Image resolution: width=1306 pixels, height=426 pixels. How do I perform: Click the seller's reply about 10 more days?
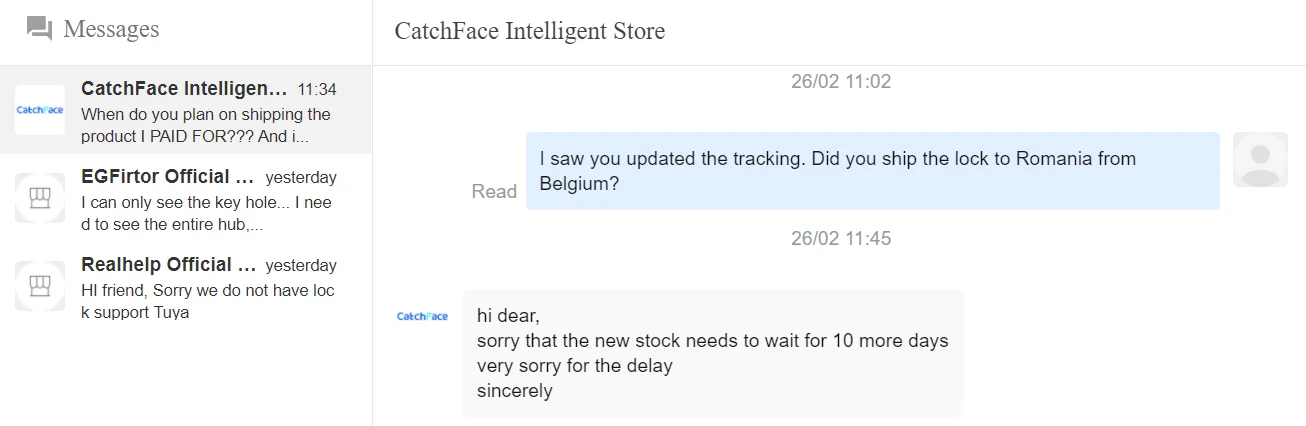point(712,353)
